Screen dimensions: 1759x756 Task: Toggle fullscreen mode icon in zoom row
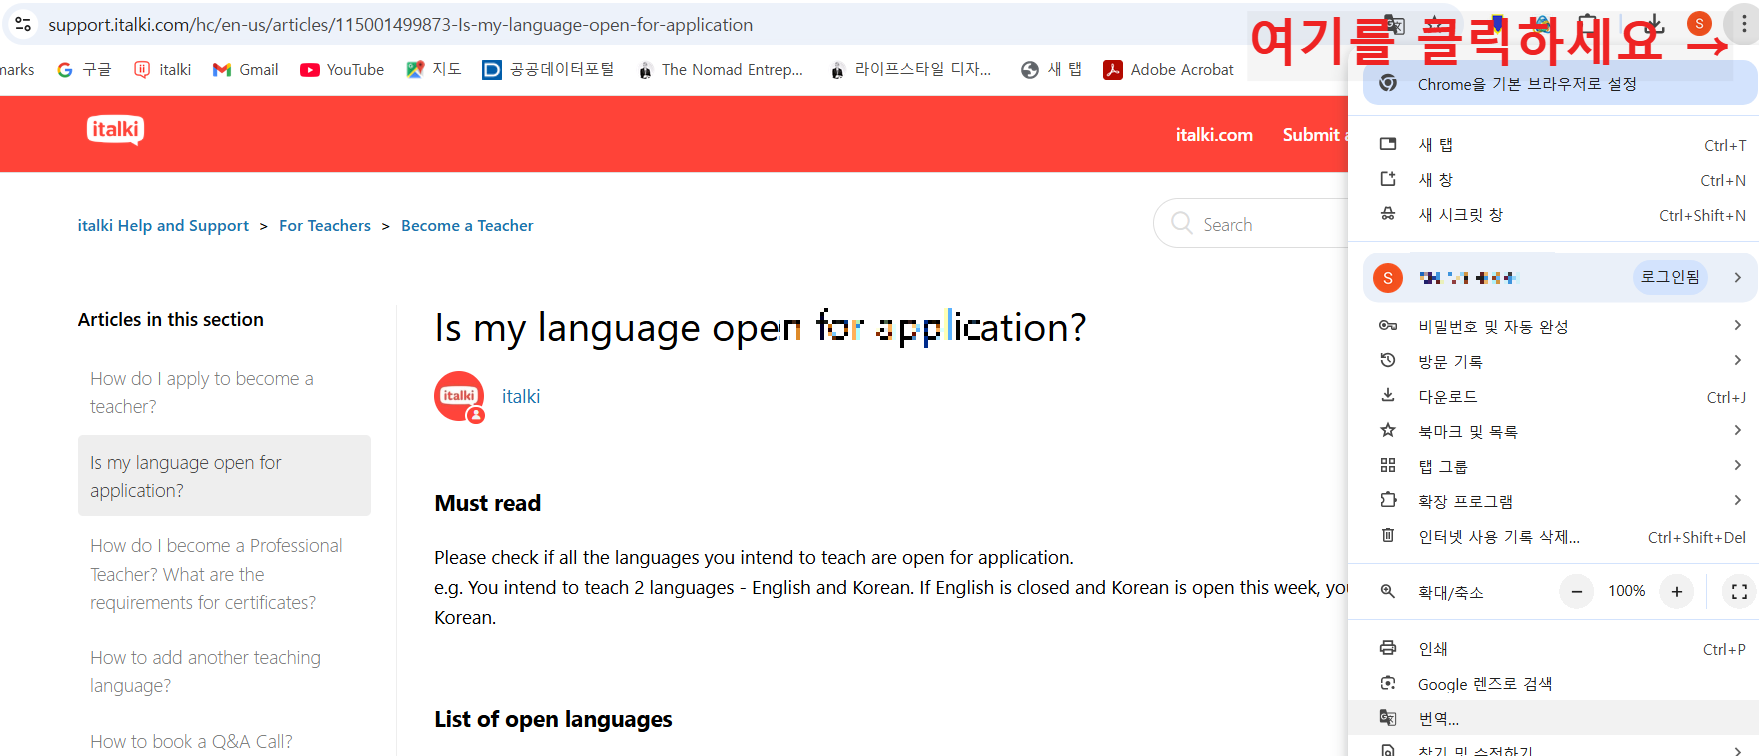coord(1740,591)
